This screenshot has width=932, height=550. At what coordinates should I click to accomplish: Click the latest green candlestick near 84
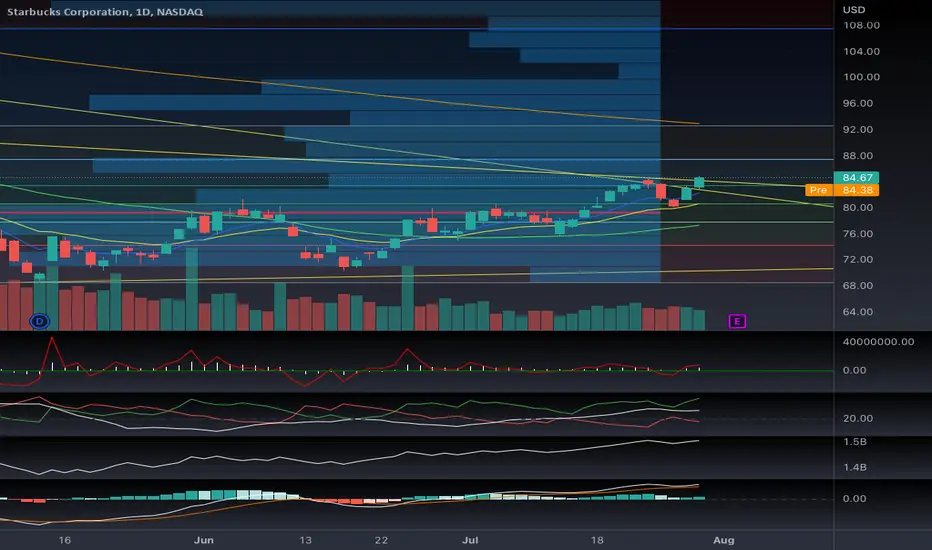[699, 183]
